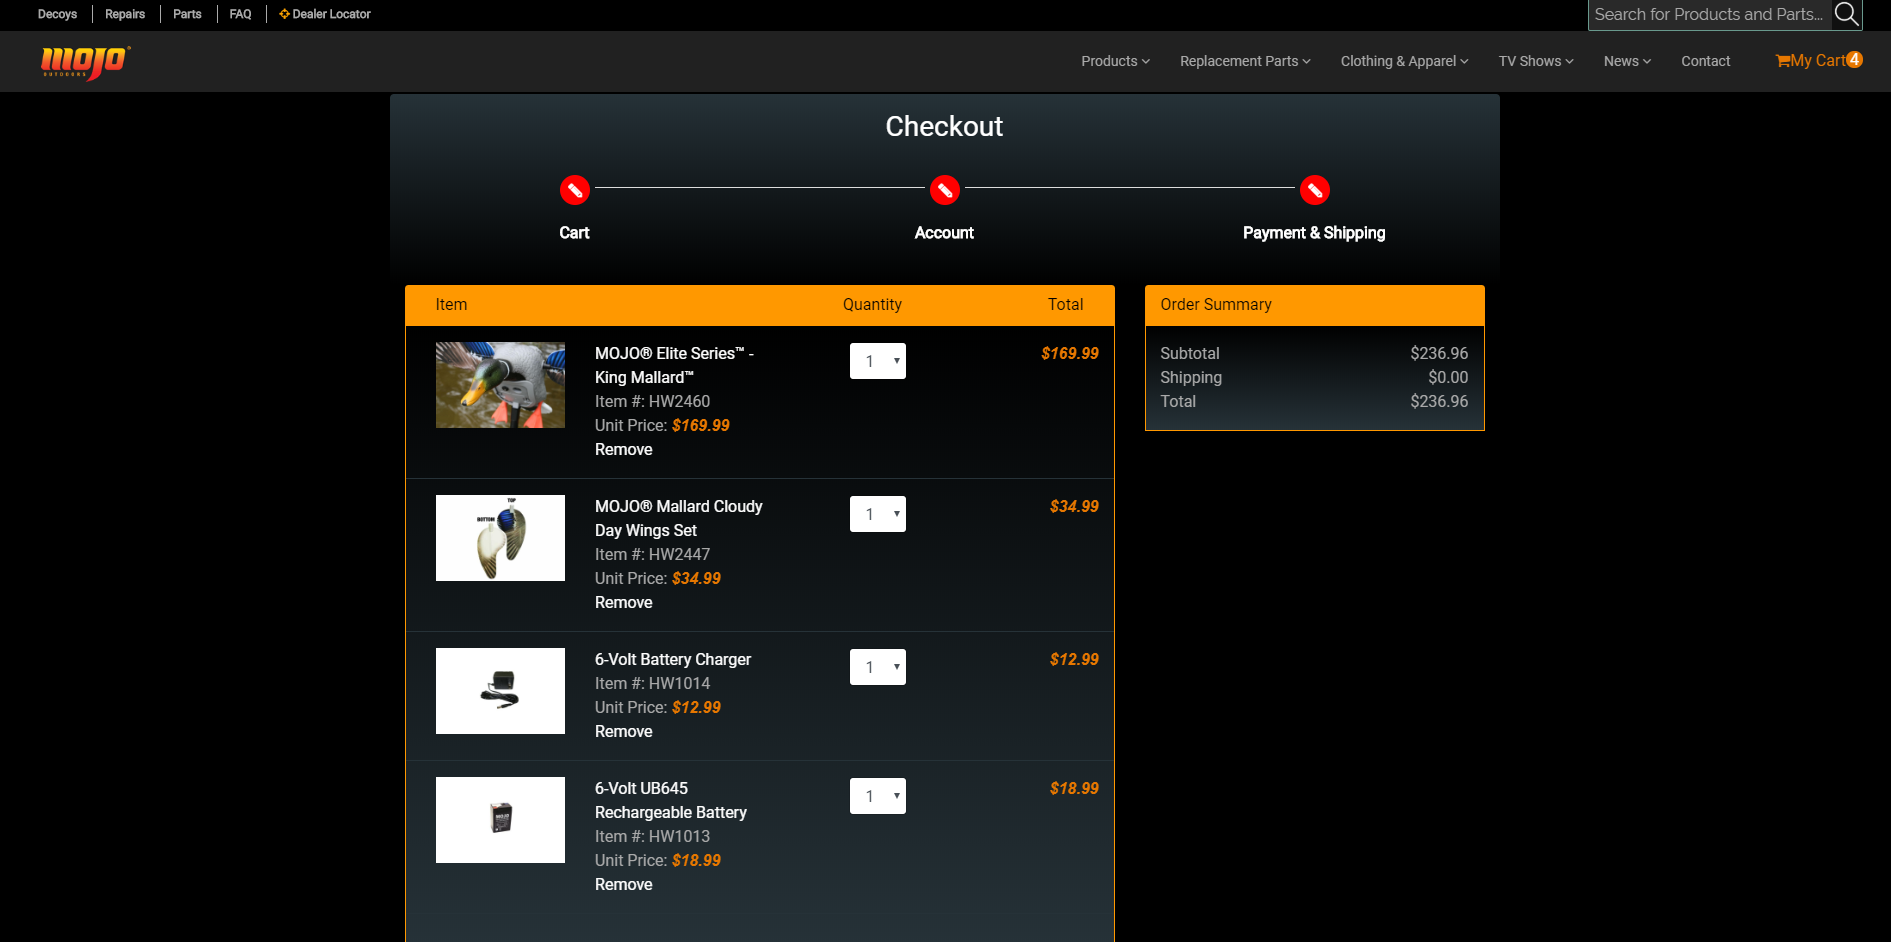Remove the King Mallard from cart
Viewport: 1891px width, 942px height.
(624, 450)
